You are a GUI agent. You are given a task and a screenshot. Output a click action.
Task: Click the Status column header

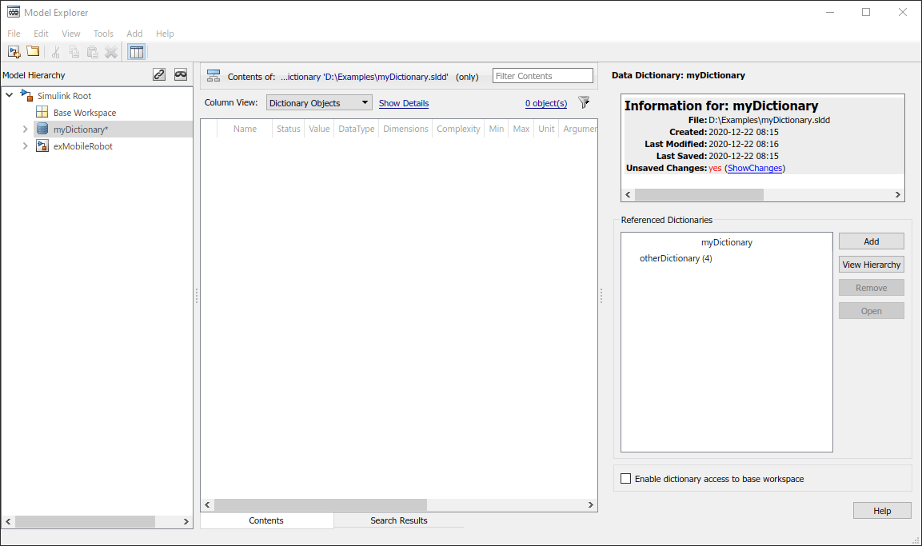point(289,129)
